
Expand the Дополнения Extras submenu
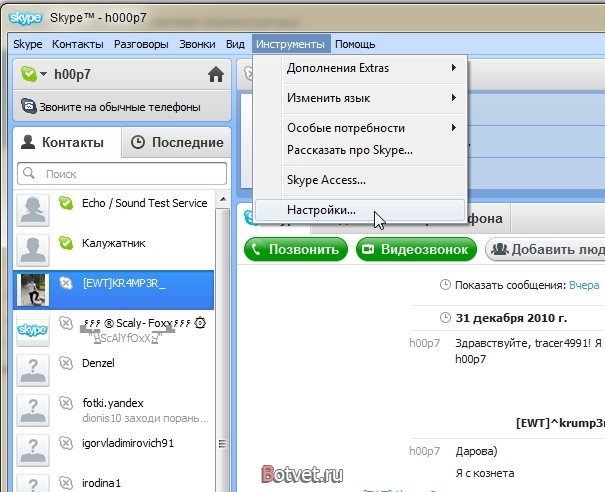coord(360,68)
